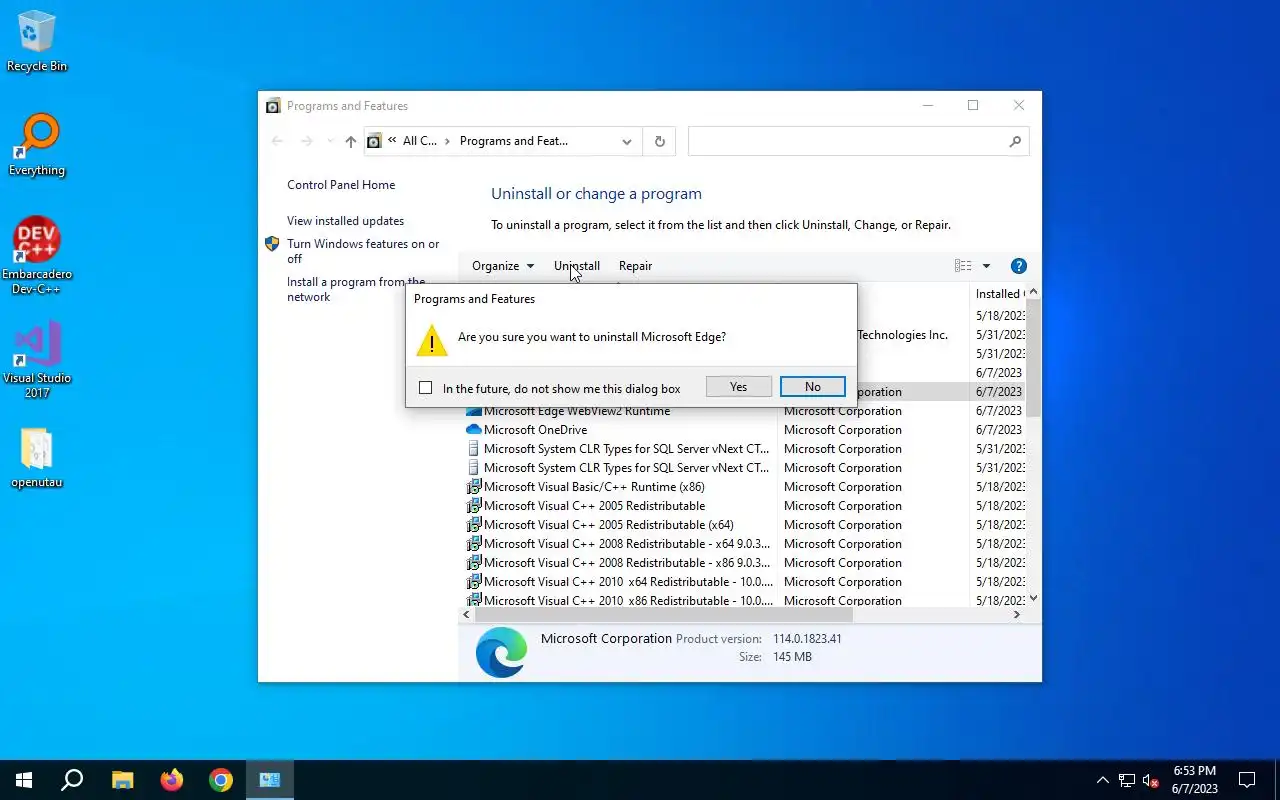Open the clock showing 6:53 PM

(x=1195, y=780)
